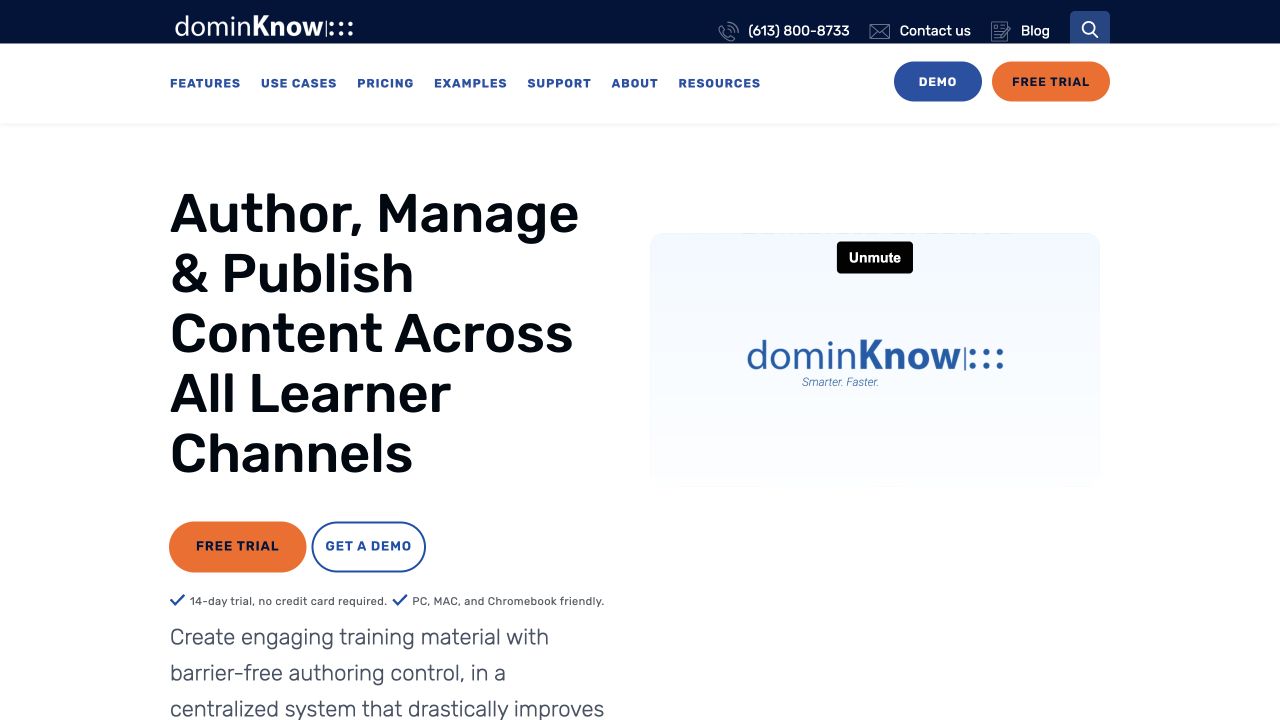Open the Support menu
Viewport: 1280px width, 720px height.
tap(559, 83)
